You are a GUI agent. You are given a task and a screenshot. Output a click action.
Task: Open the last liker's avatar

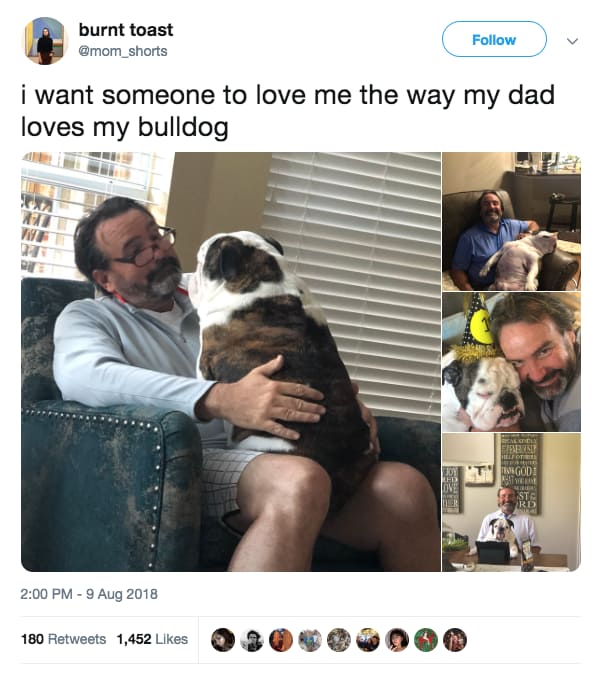tap(455, 640)
